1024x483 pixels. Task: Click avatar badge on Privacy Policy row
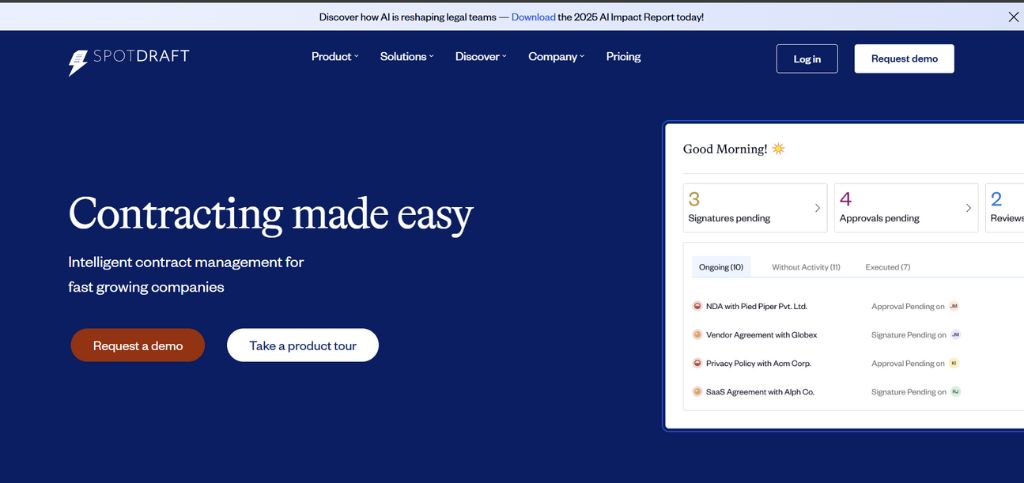click(953, 364)
